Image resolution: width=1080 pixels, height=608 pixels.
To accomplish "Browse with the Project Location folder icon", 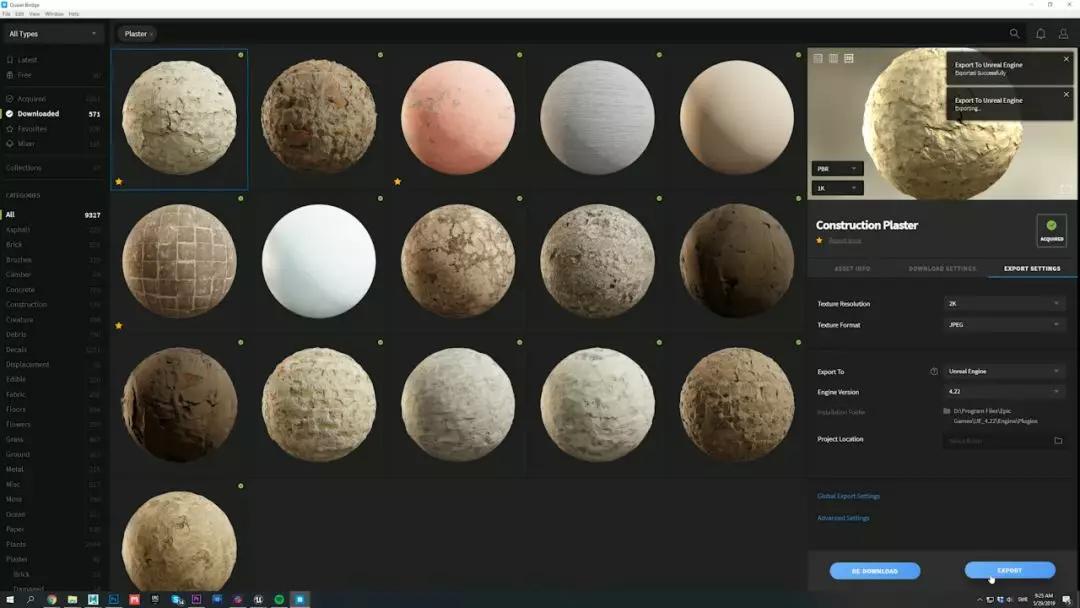I will point(1058,440).
